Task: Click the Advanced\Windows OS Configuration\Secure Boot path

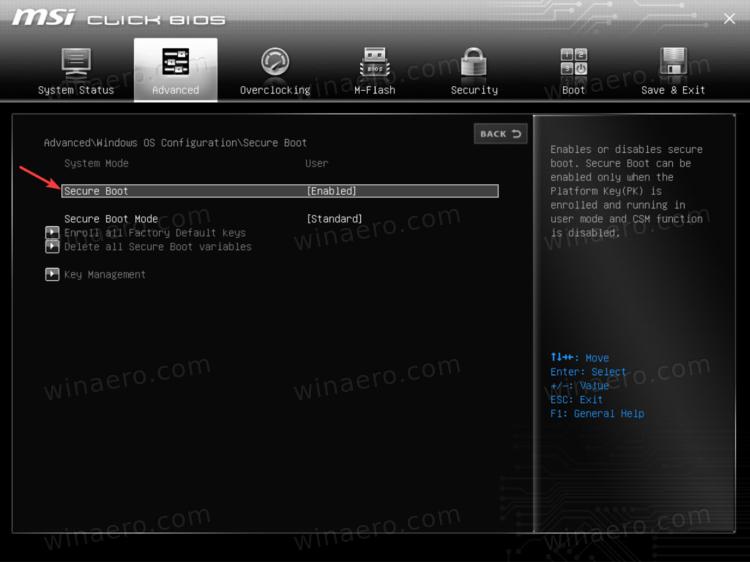Action: [x=175, y=143]
